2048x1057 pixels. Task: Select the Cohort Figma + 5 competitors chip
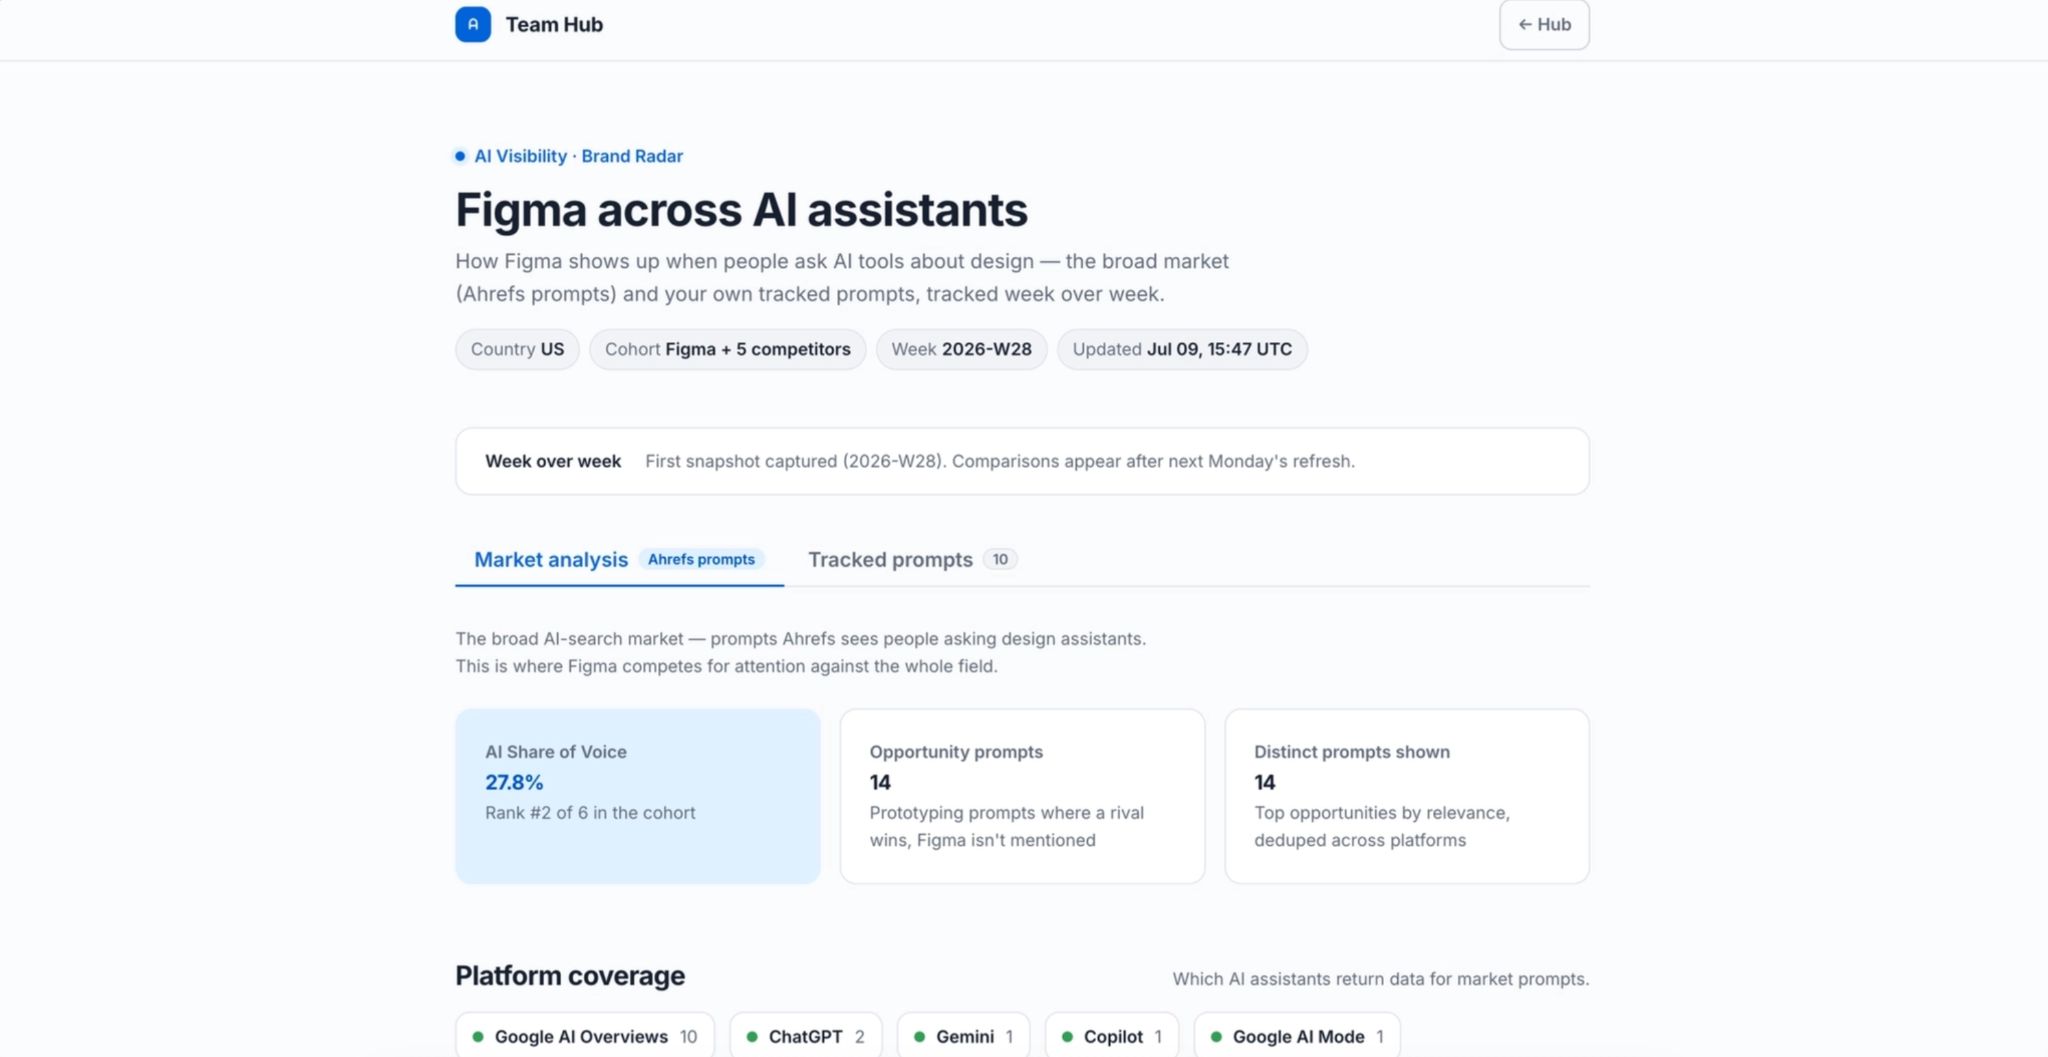(728, 349)
